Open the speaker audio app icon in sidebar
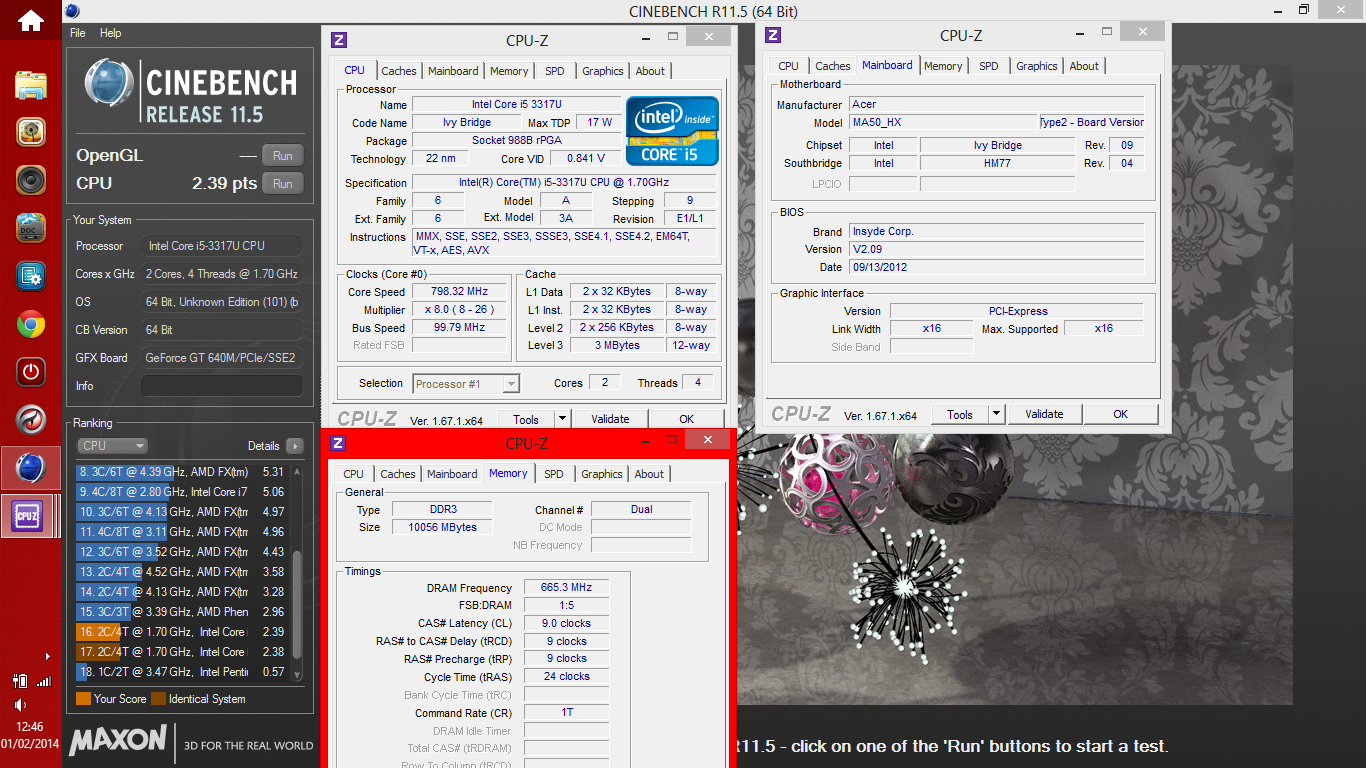Image resolution: width=1366 pixels, height=768 pixels. point(31,180)
